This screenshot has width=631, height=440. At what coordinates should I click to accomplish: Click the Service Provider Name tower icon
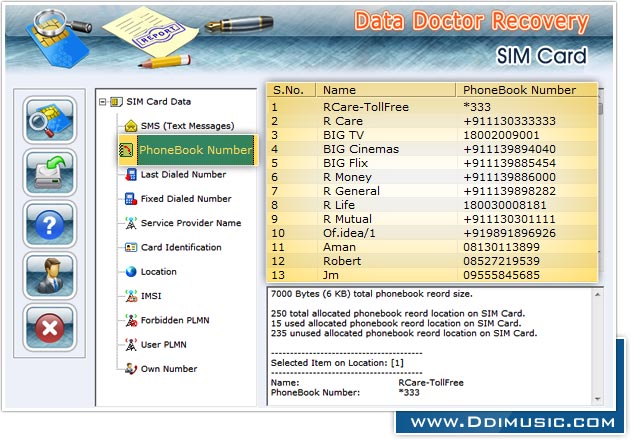click(131, 223)
